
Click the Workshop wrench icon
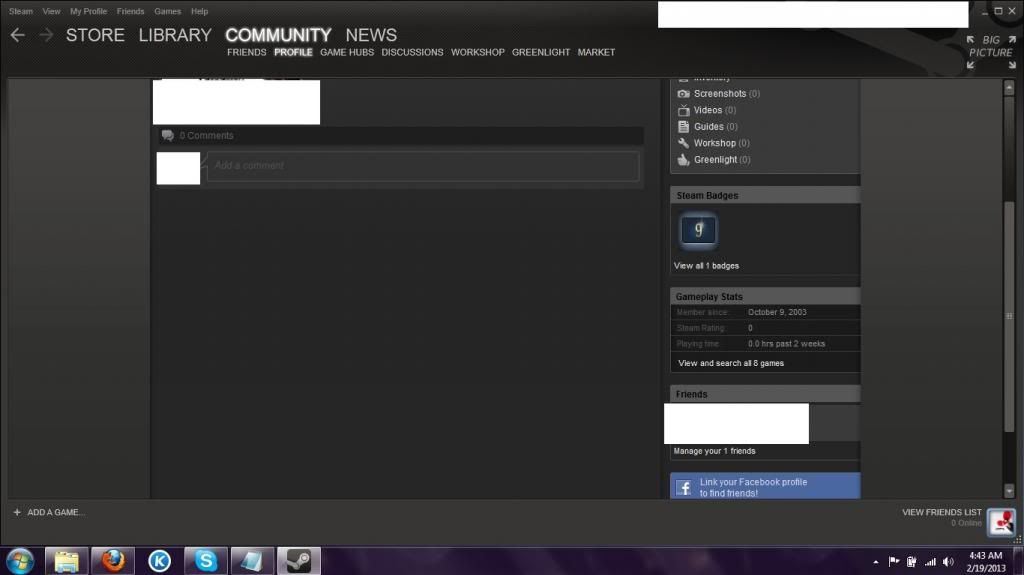[x=683, y=143]
